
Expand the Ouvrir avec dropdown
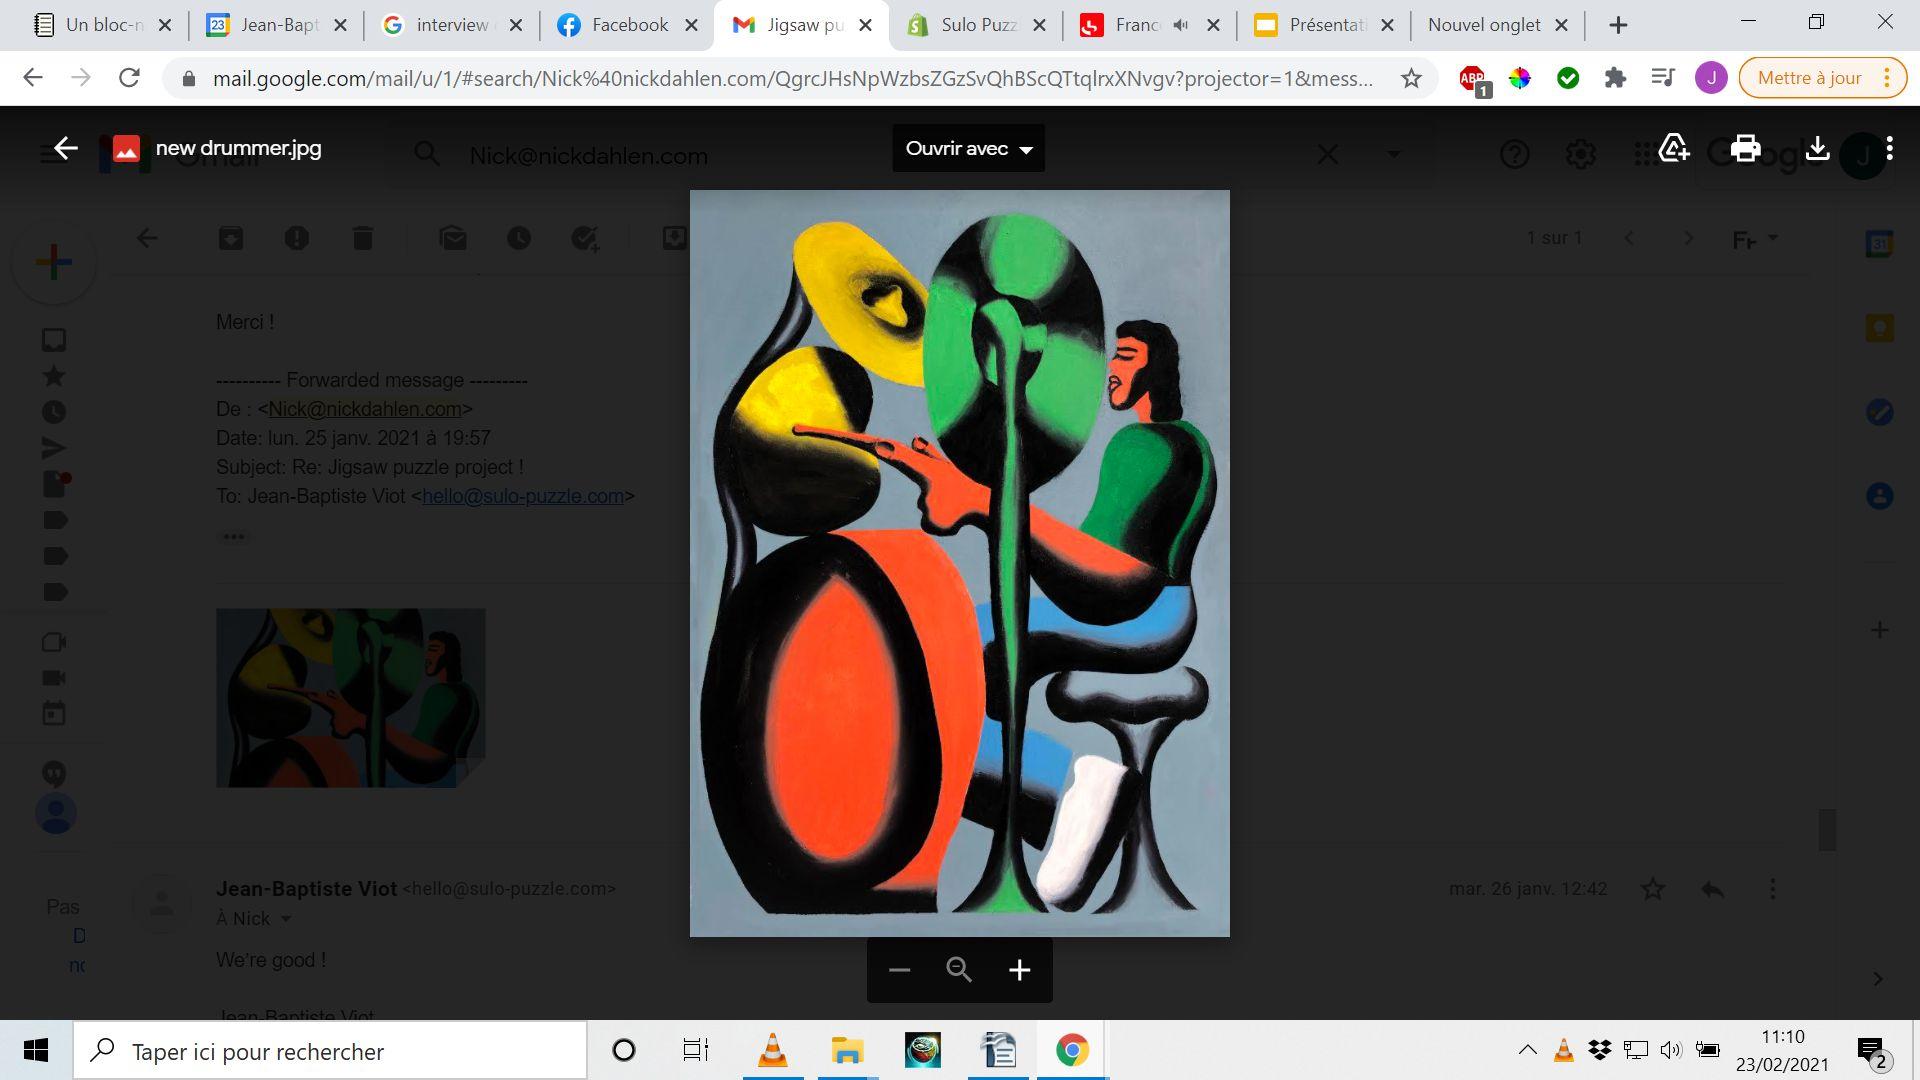[968, 149]
